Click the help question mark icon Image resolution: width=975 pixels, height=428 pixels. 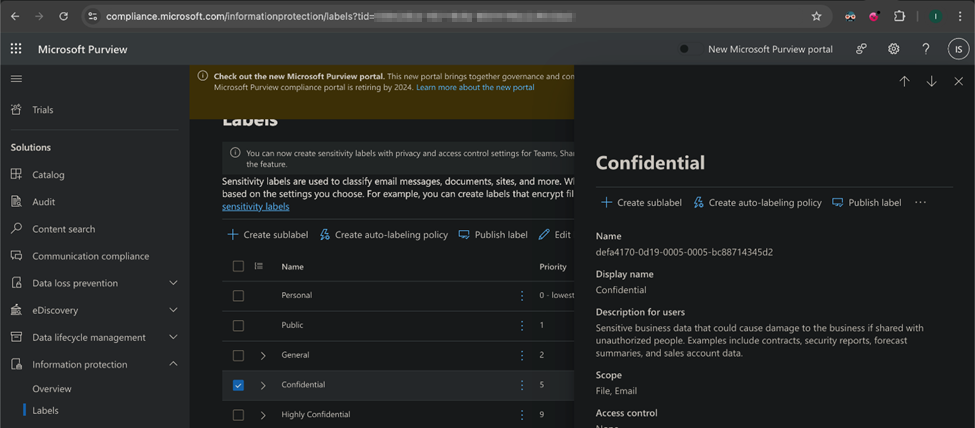coord(925,49)
